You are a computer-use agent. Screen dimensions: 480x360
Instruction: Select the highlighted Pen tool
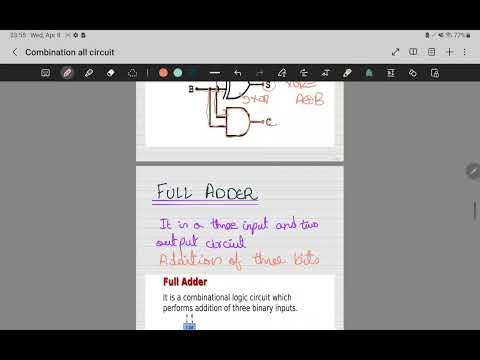pyautogui.click(x=67, y=73)
